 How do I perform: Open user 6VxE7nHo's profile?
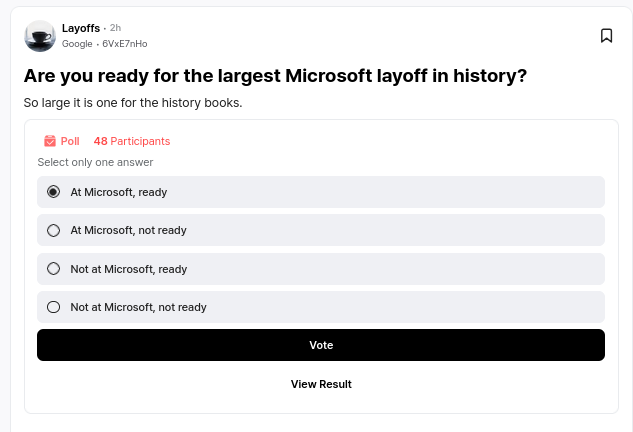(125, 44)
